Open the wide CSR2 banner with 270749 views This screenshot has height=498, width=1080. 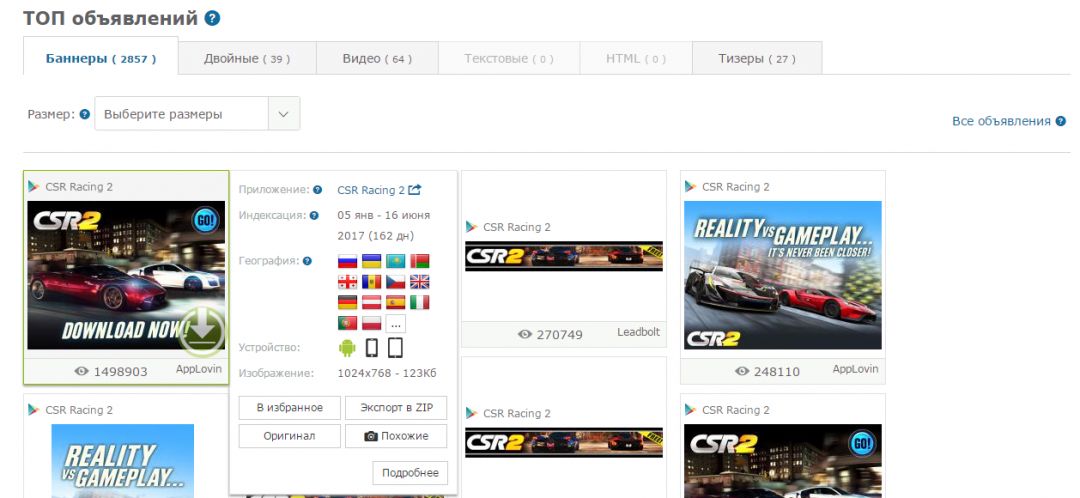pos(564,256)
